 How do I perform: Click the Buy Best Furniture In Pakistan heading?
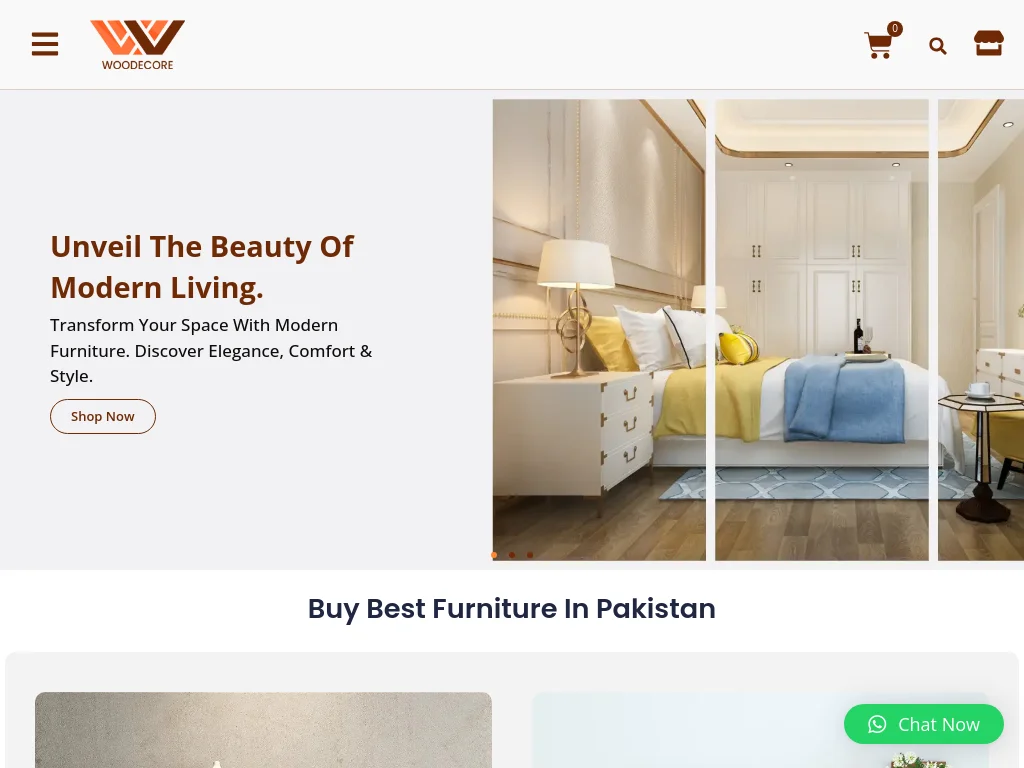[512, 609]
